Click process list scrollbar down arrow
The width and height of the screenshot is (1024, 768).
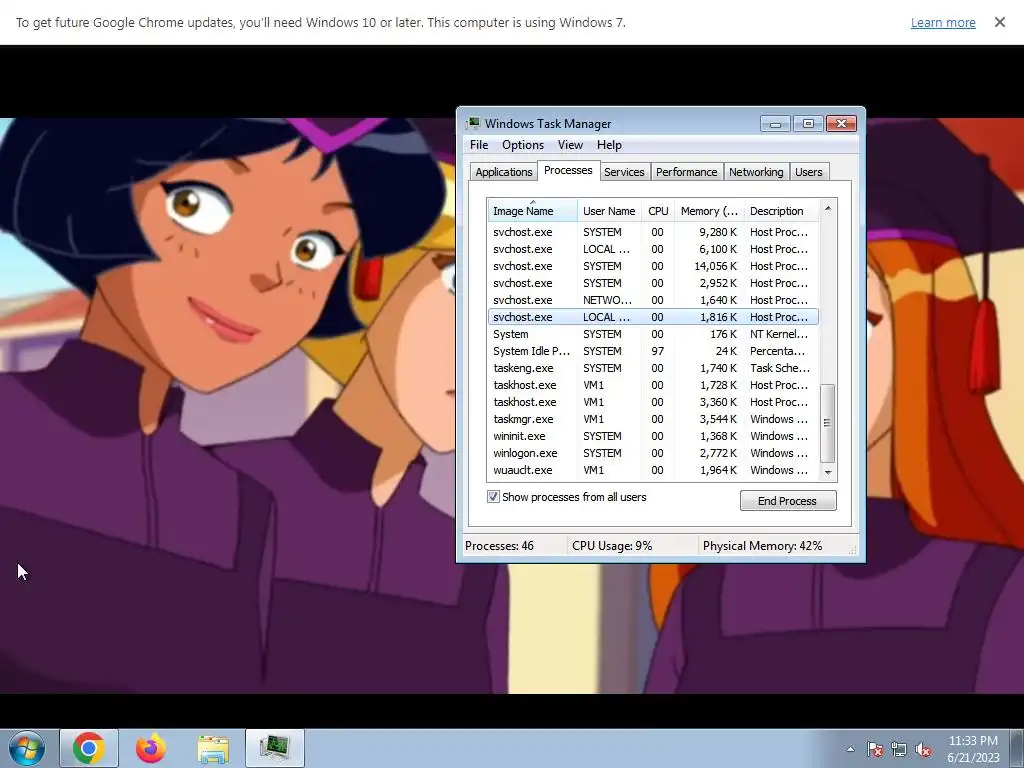pyautogui.click(x=828, y=472)
